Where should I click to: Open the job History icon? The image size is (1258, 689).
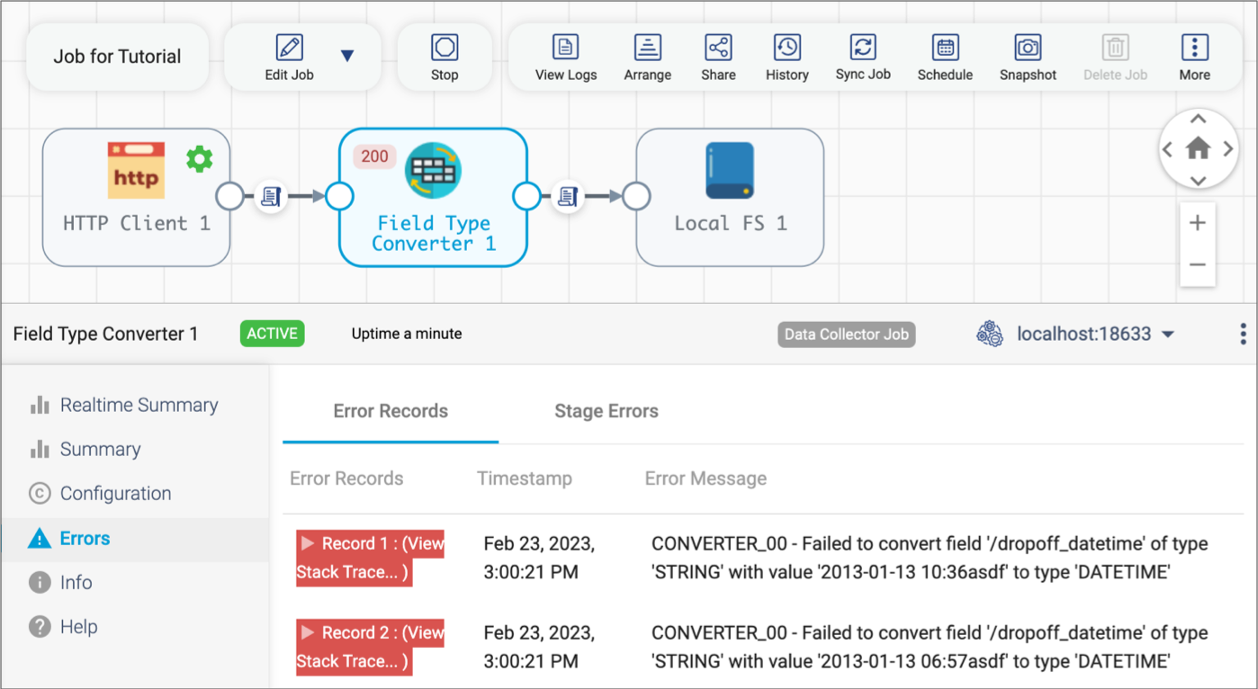[786, 47]
